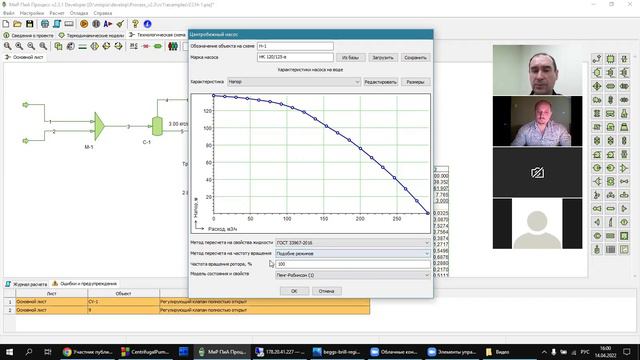Screen dimensions: 640x360
Task: Switch to the Технологическая схема tab
Action: point(157,35)
